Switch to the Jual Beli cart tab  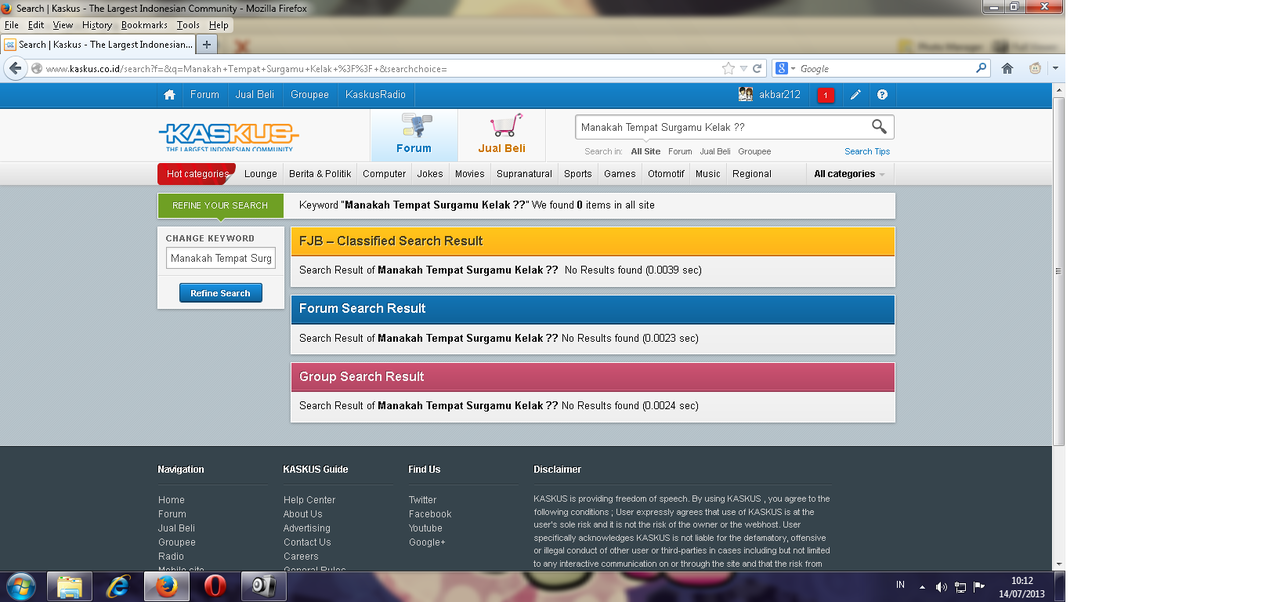tap(502, 135)
